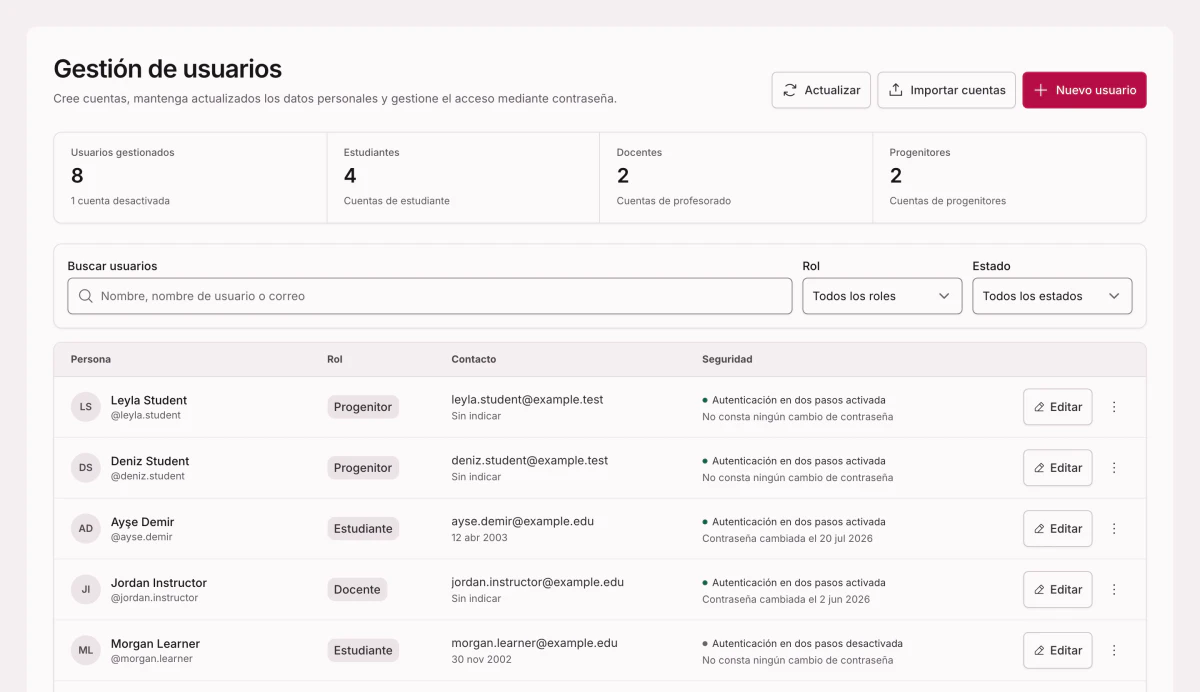The width and height of the screenshot is (1200, 692).
Task: Edit Jordan Instructor's account
Action: pos(1058,590)
